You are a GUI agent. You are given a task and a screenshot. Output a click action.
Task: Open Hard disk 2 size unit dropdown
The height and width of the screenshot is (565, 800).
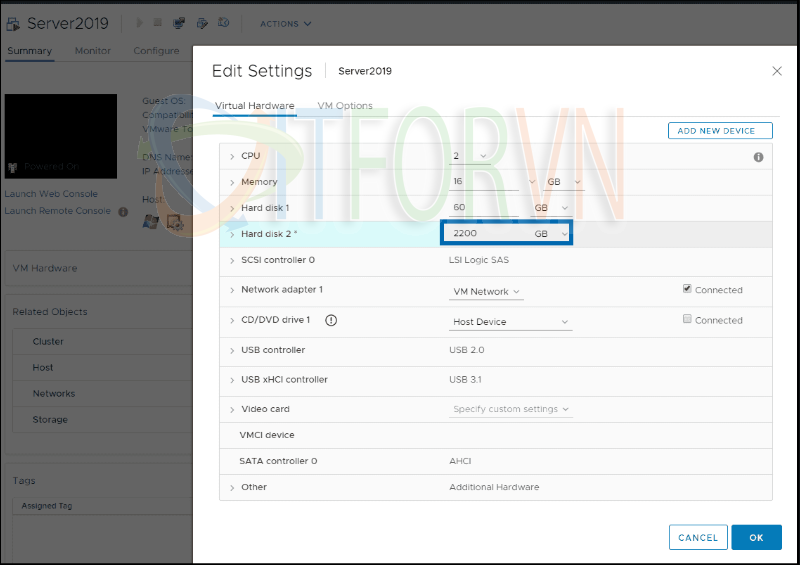(x=551, y=234)
